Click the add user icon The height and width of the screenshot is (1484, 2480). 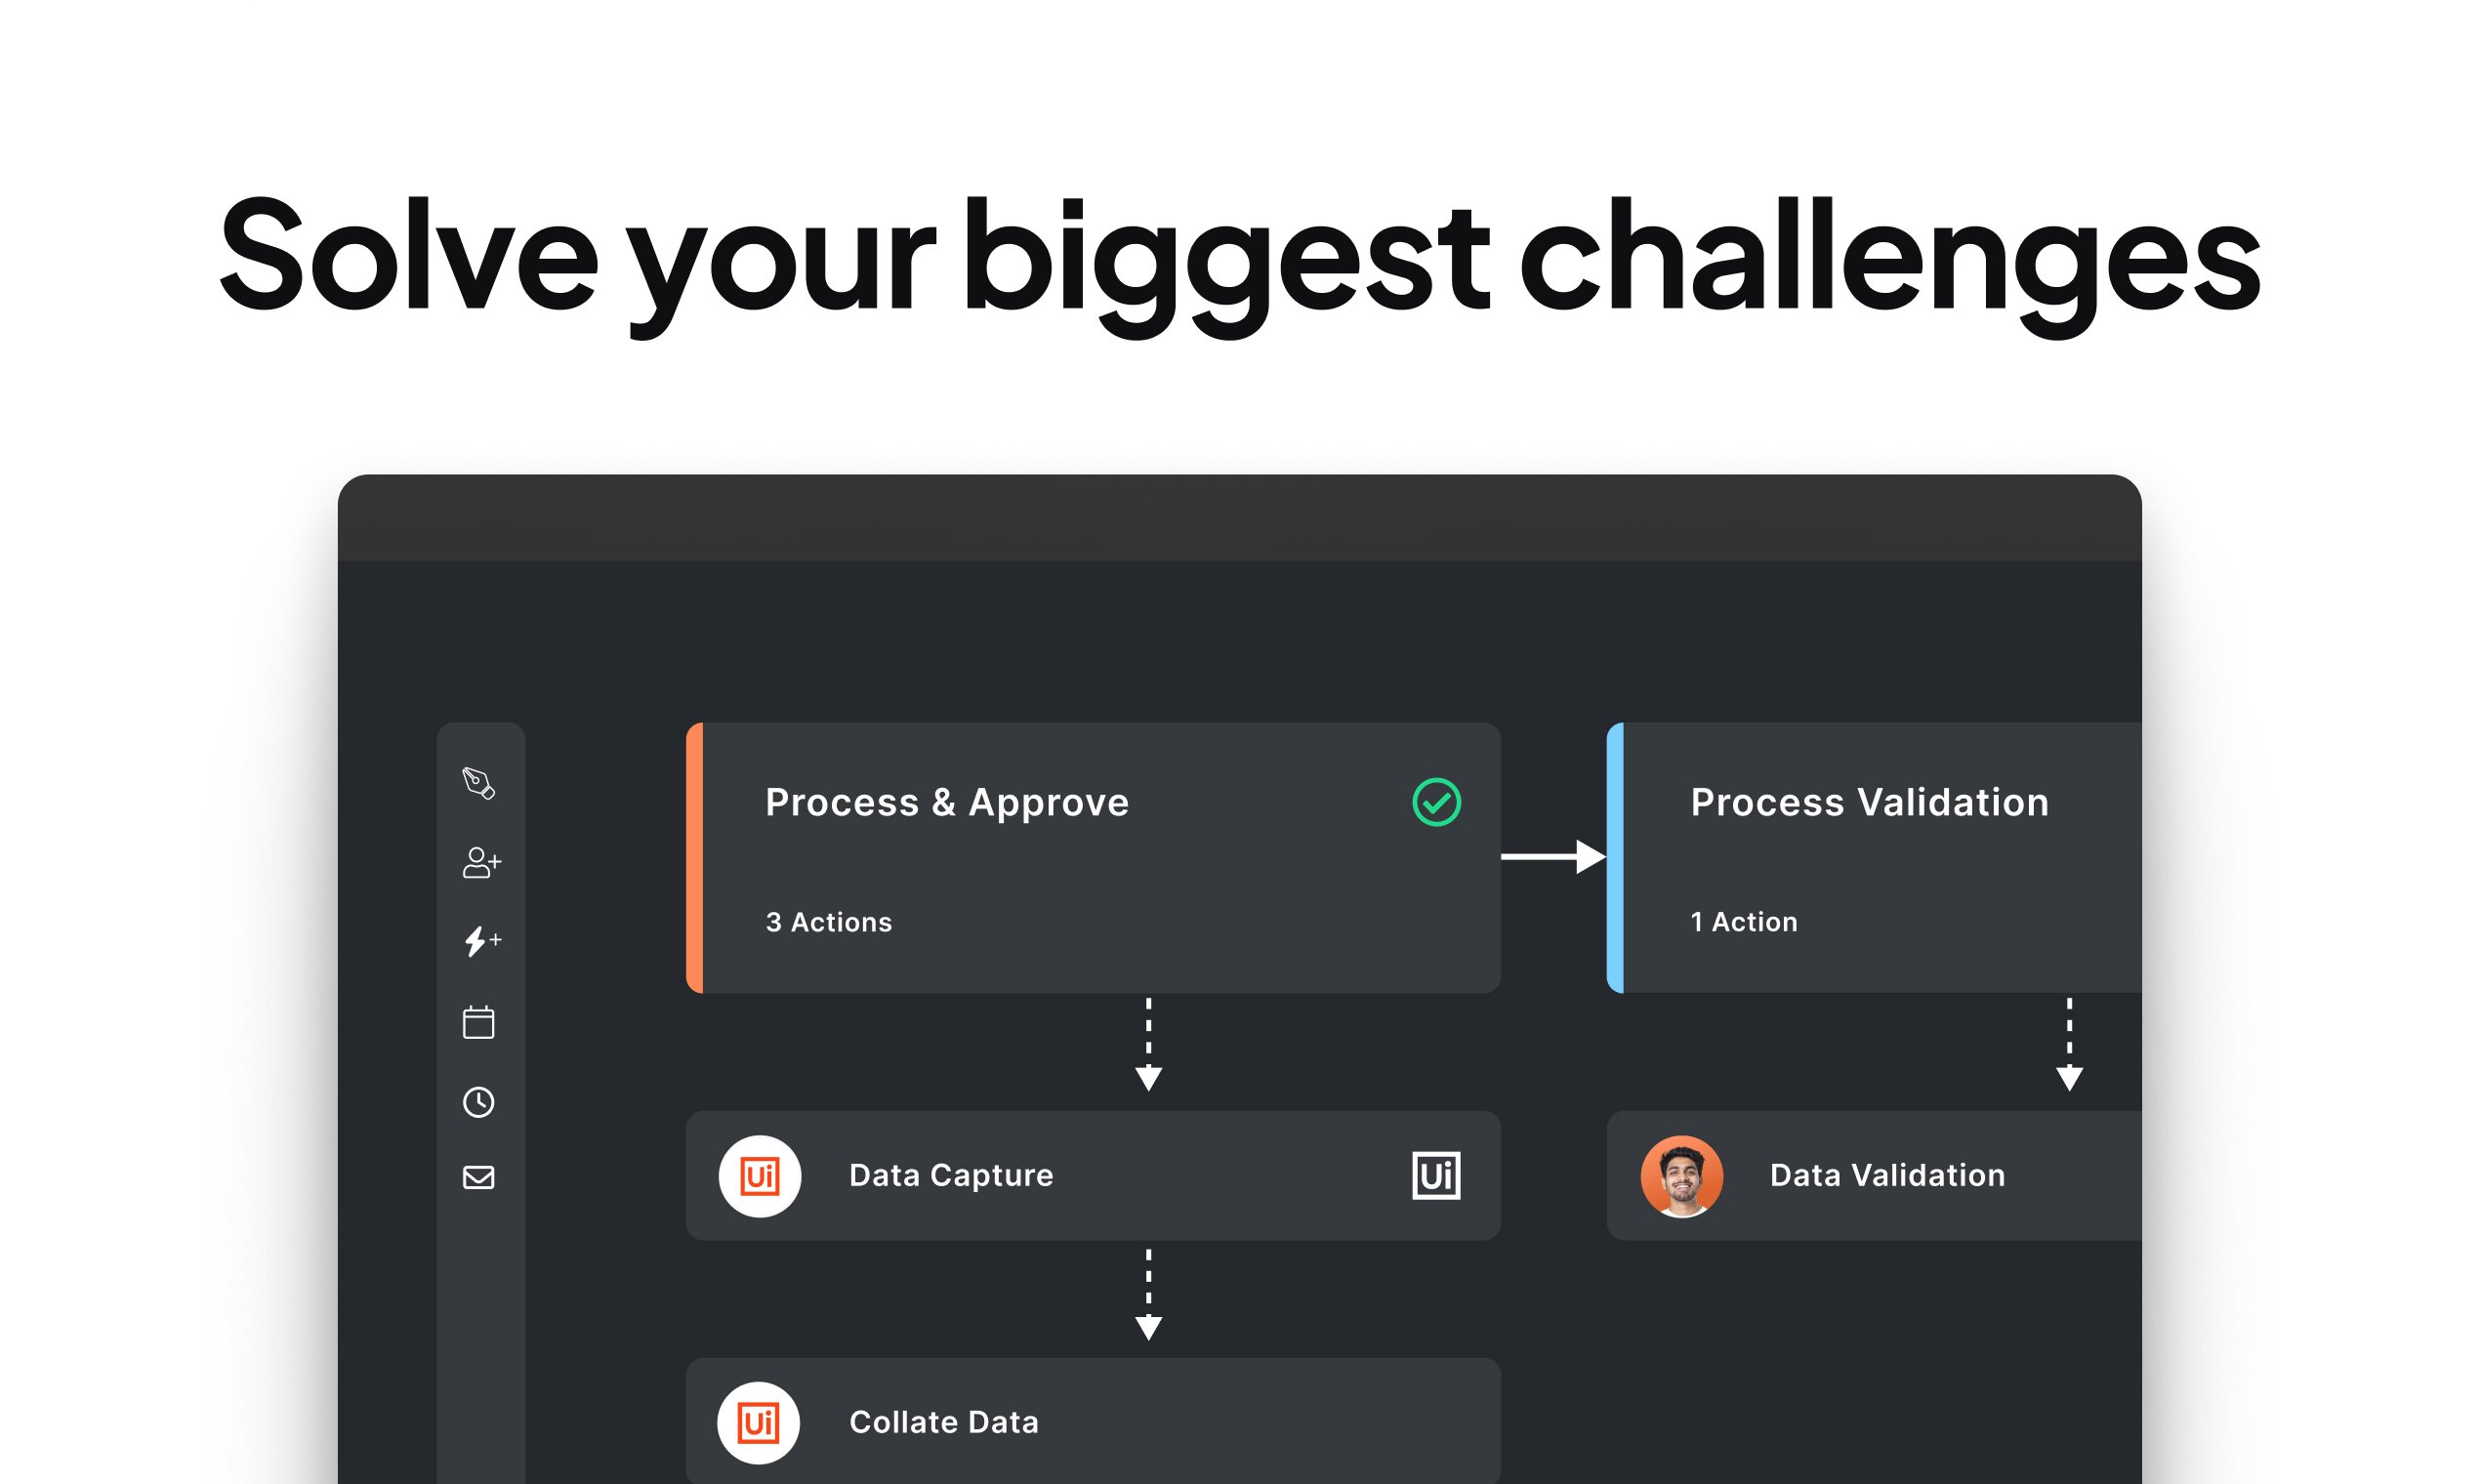(x=481, y=862)
